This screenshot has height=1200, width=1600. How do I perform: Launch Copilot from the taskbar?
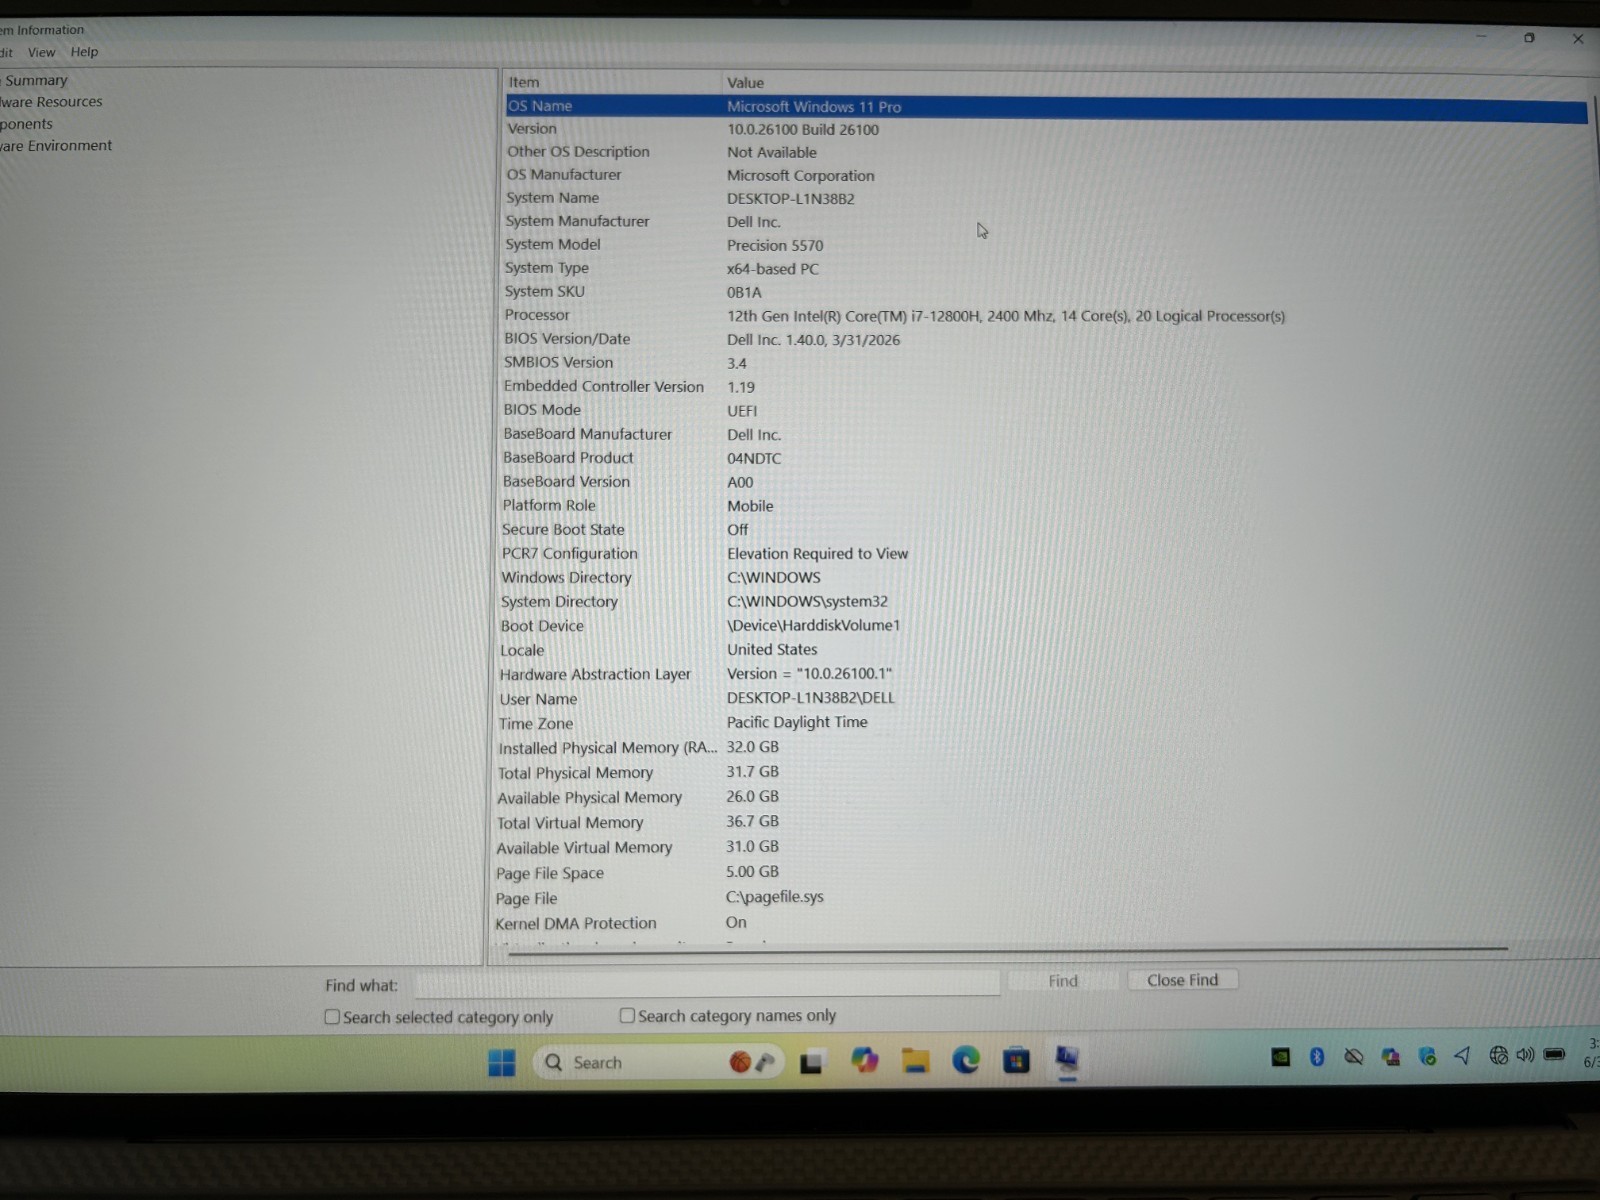point(865,1061)
